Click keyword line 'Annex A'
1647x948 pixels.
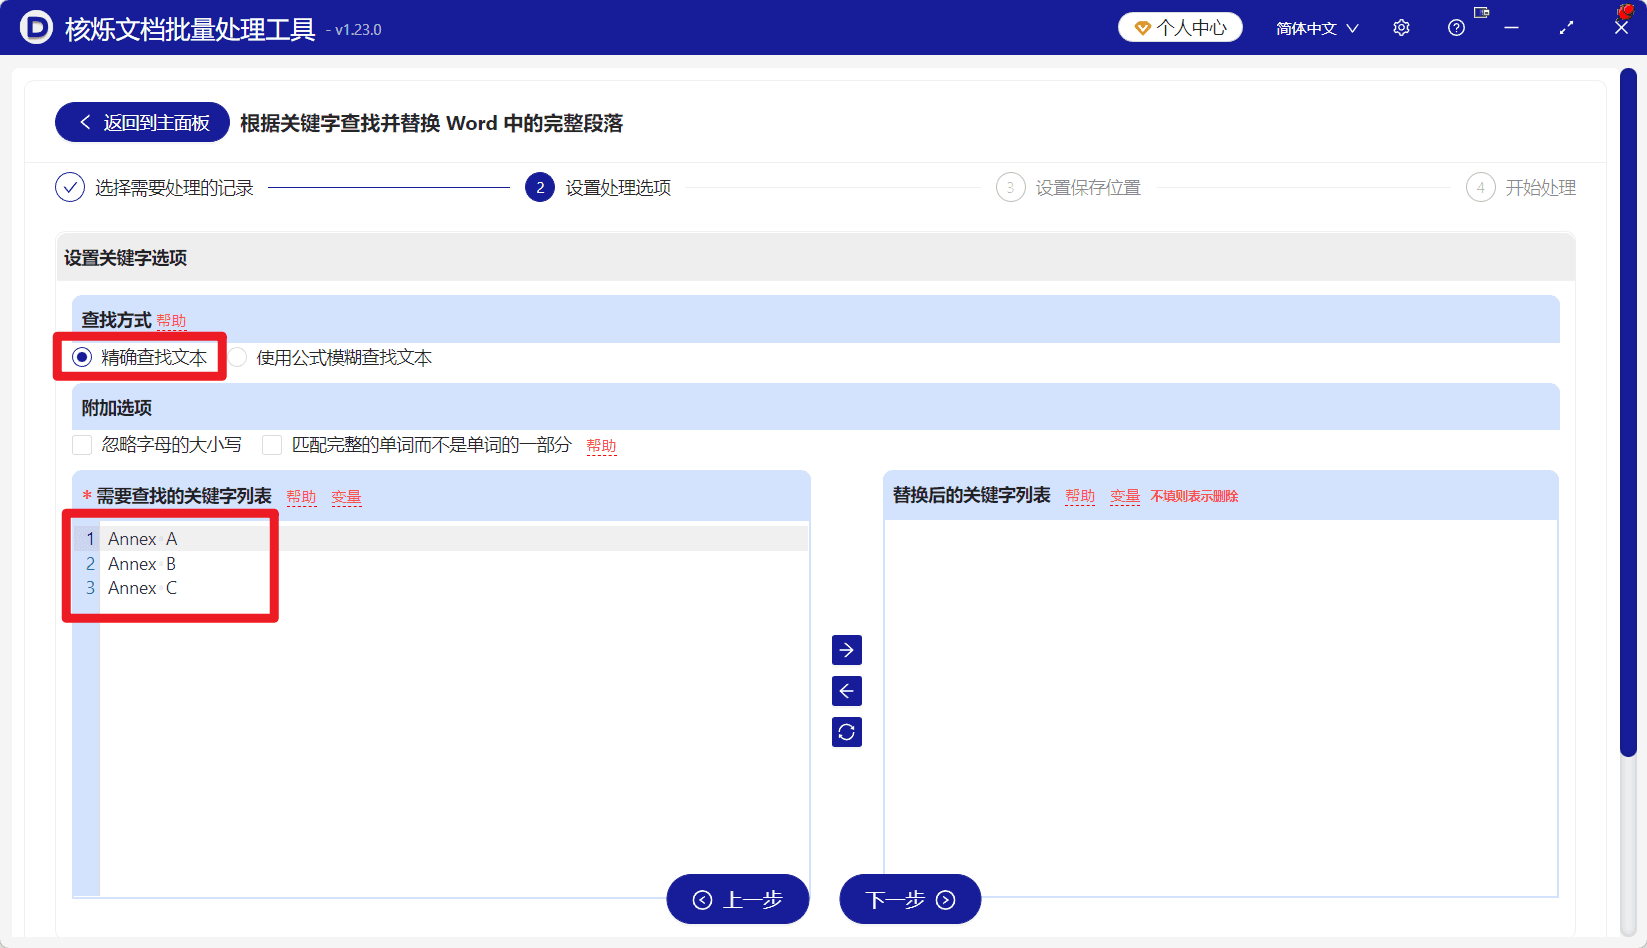(x=142, y=539)
